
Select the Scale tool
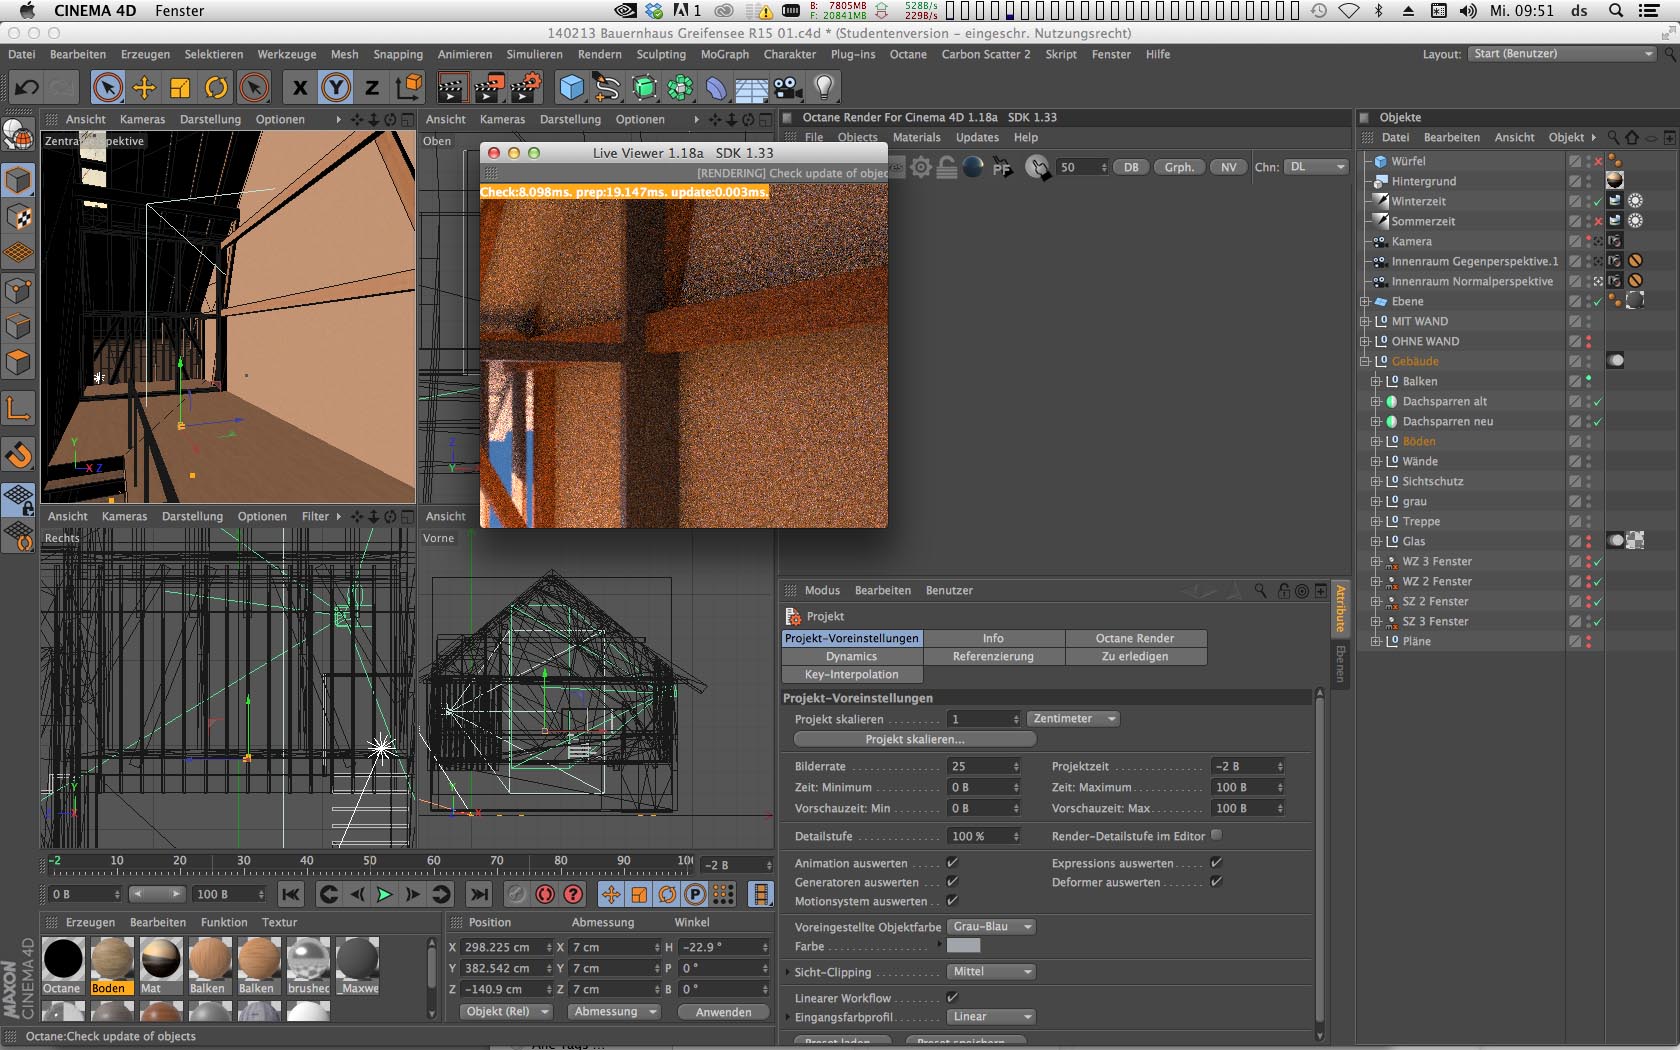pyautogui.click(x=180, y=88)
